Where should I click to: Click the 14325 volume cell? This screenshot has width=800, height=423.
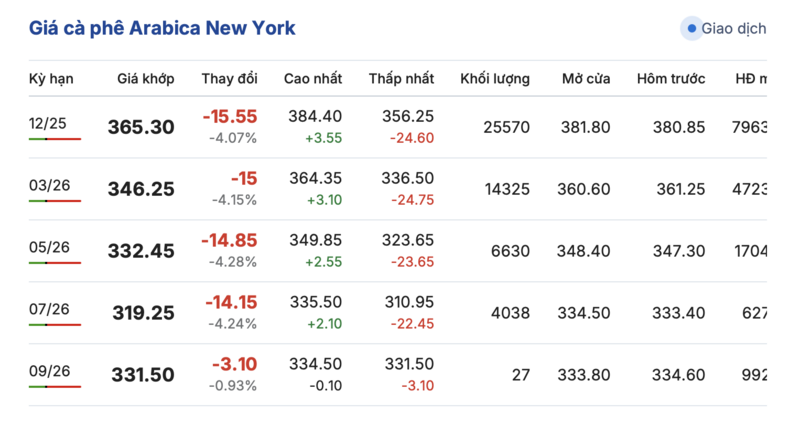coord(507,189)
